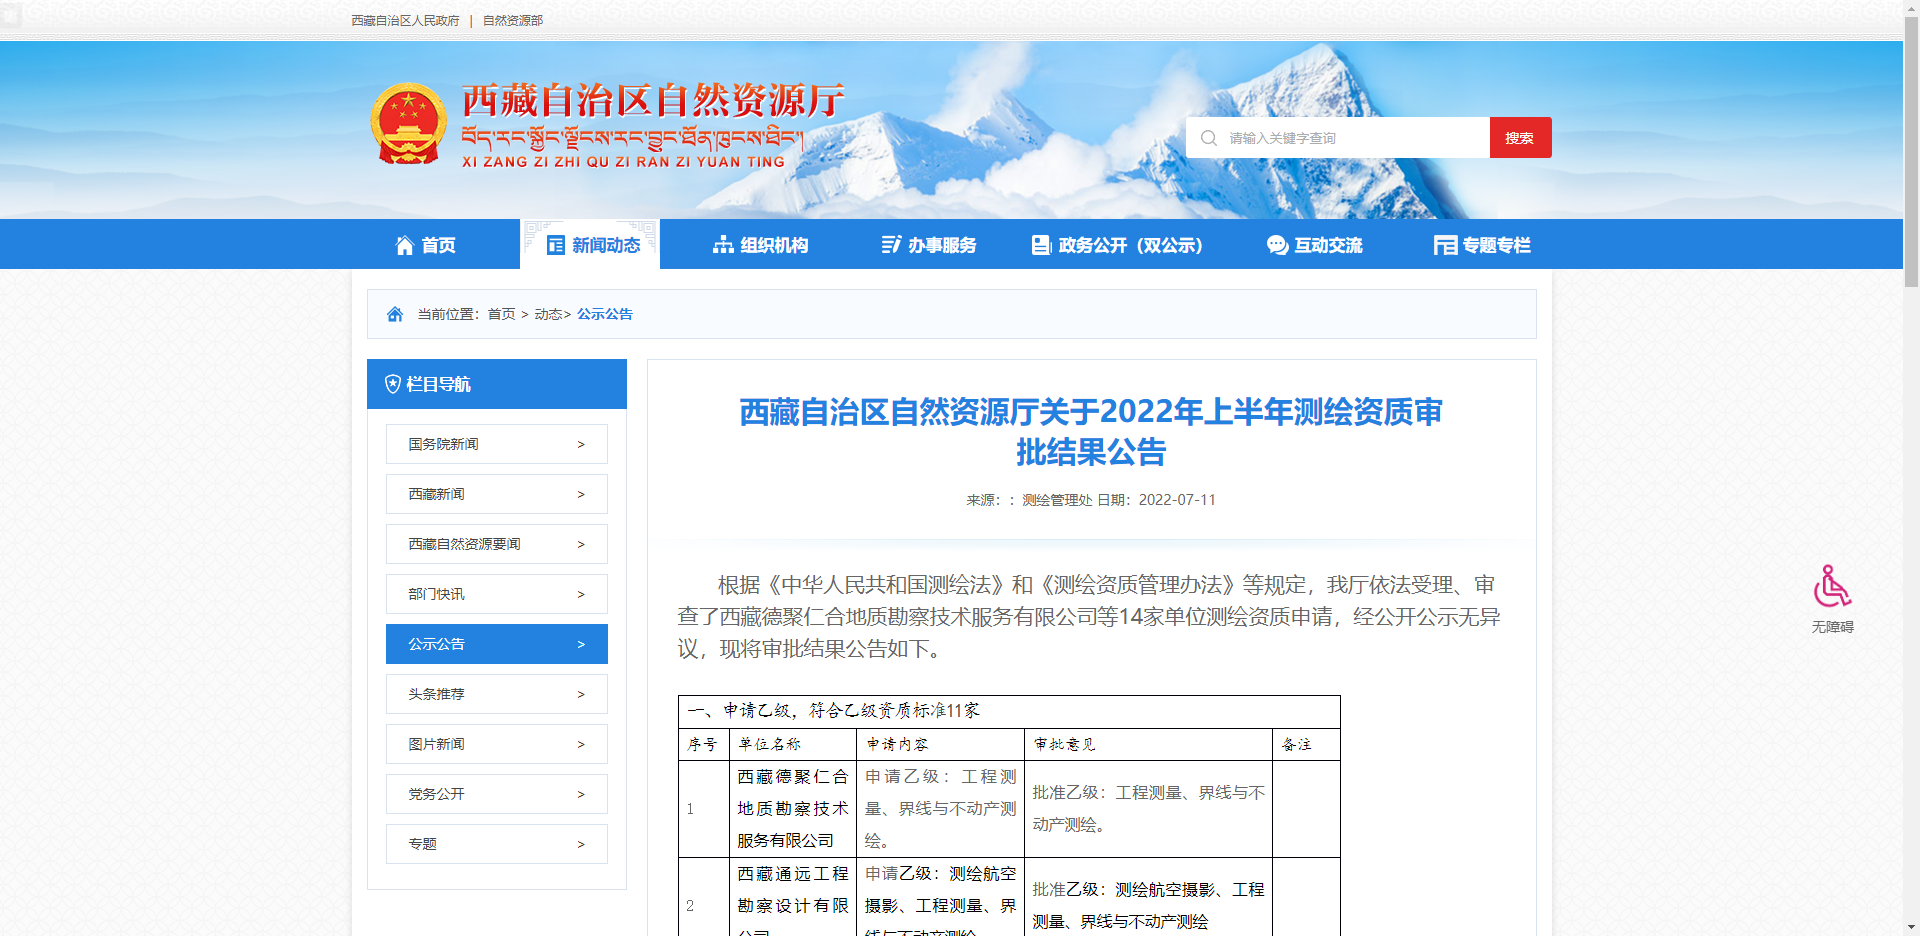Click the national emblem logo

point(408,124)
